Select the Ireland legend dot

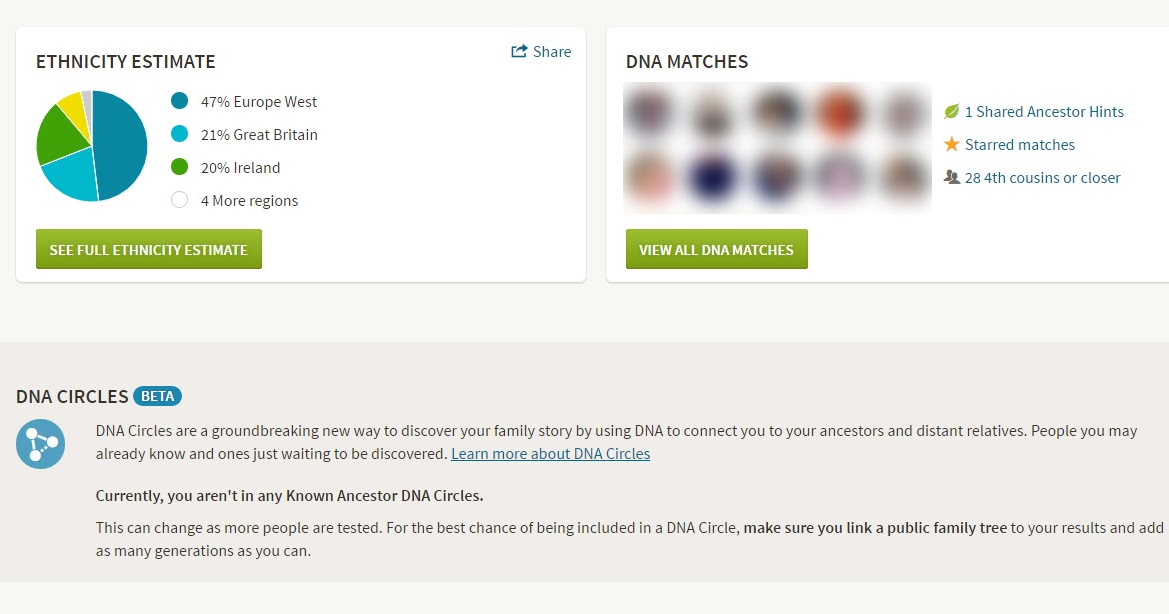point(179,167)
